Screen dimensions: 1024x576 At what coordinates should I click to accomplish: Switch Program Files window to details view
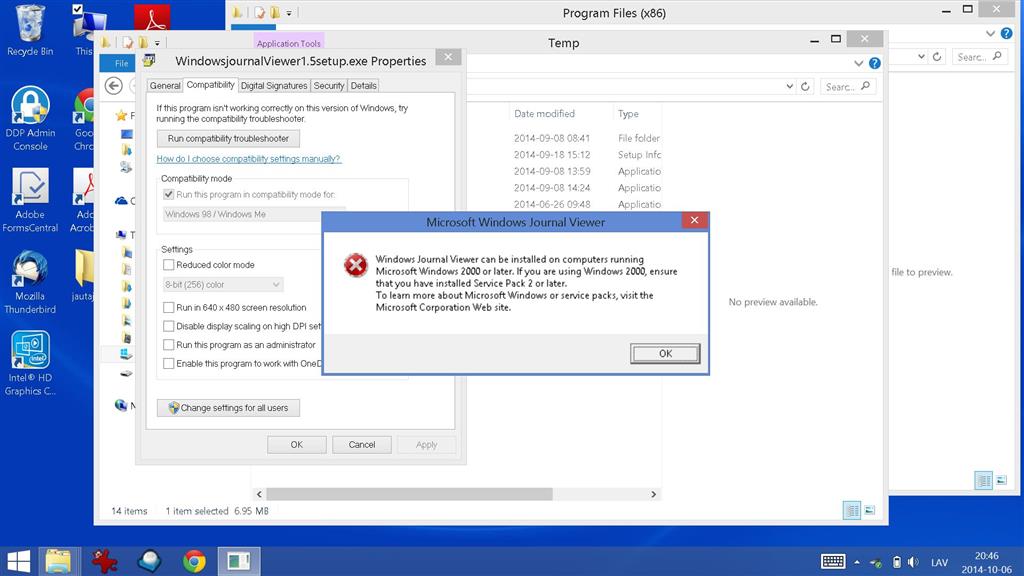point(984,480)
